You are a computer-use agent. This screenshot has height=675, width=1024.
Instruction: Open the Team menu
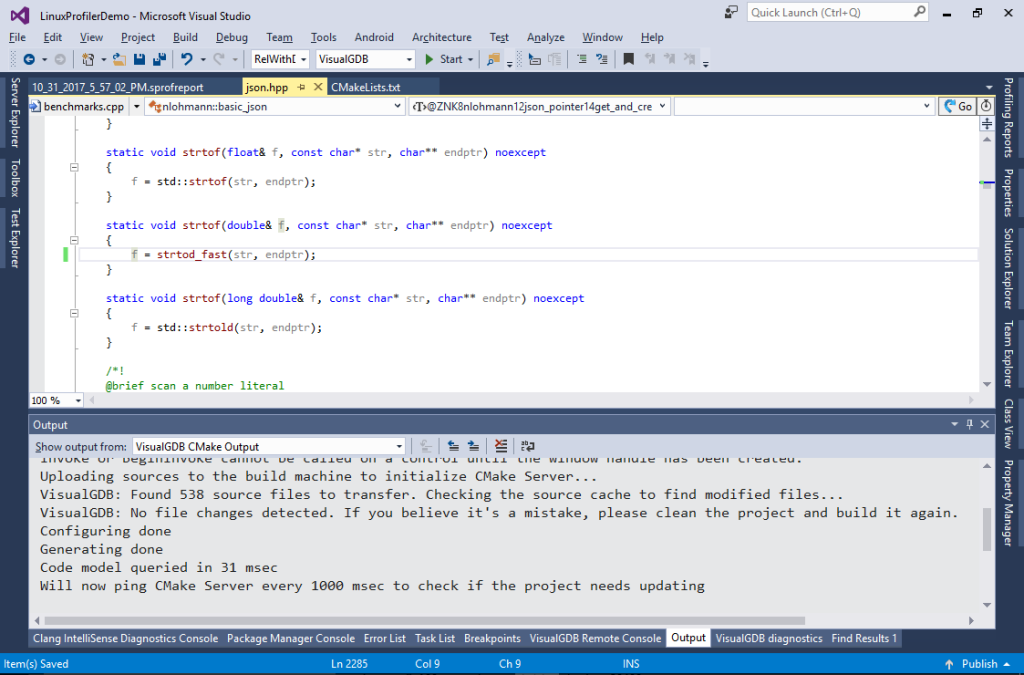(279, 37)
